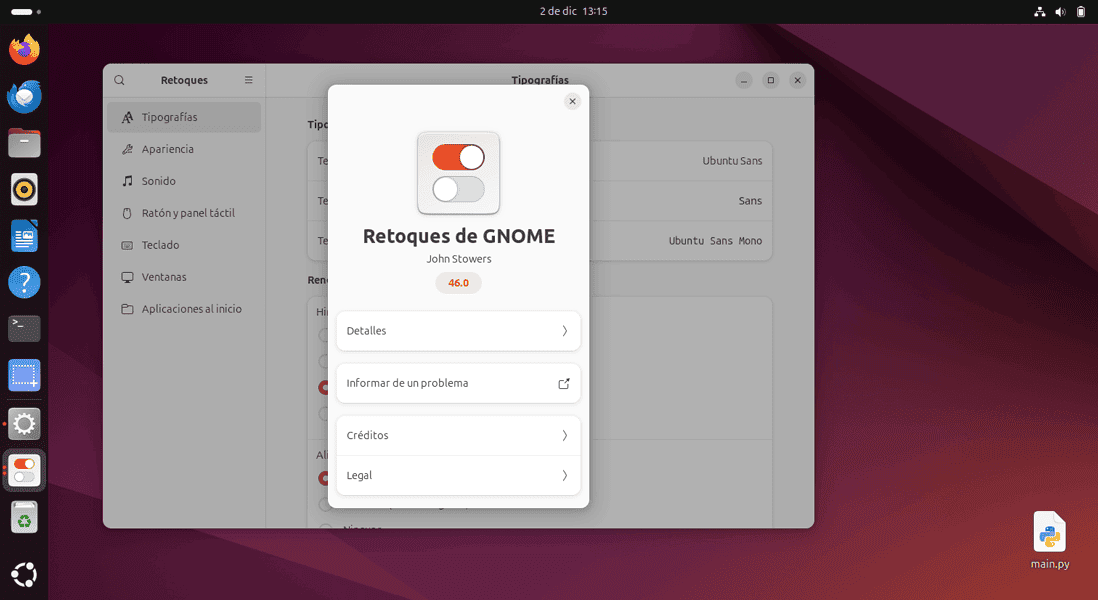Open the hamburger menu in Retoques
The image size is (1098, 600).
[248, 80]
